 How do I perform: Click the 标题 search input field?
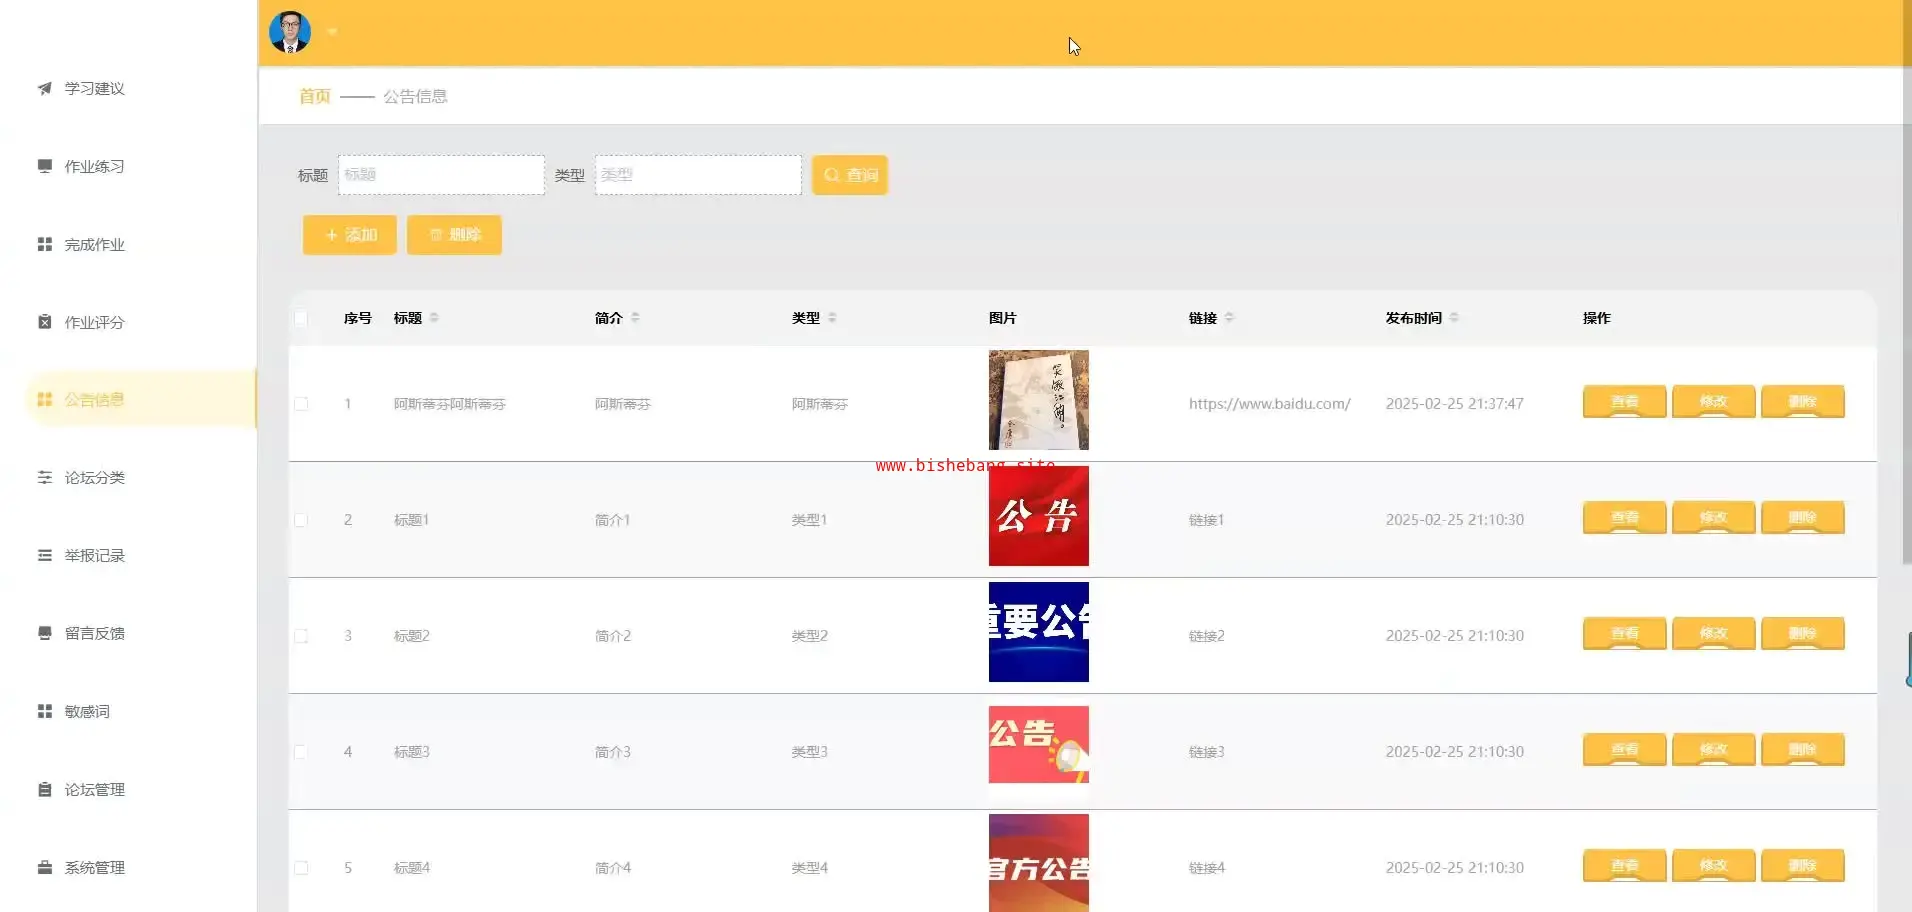[441, 175]
